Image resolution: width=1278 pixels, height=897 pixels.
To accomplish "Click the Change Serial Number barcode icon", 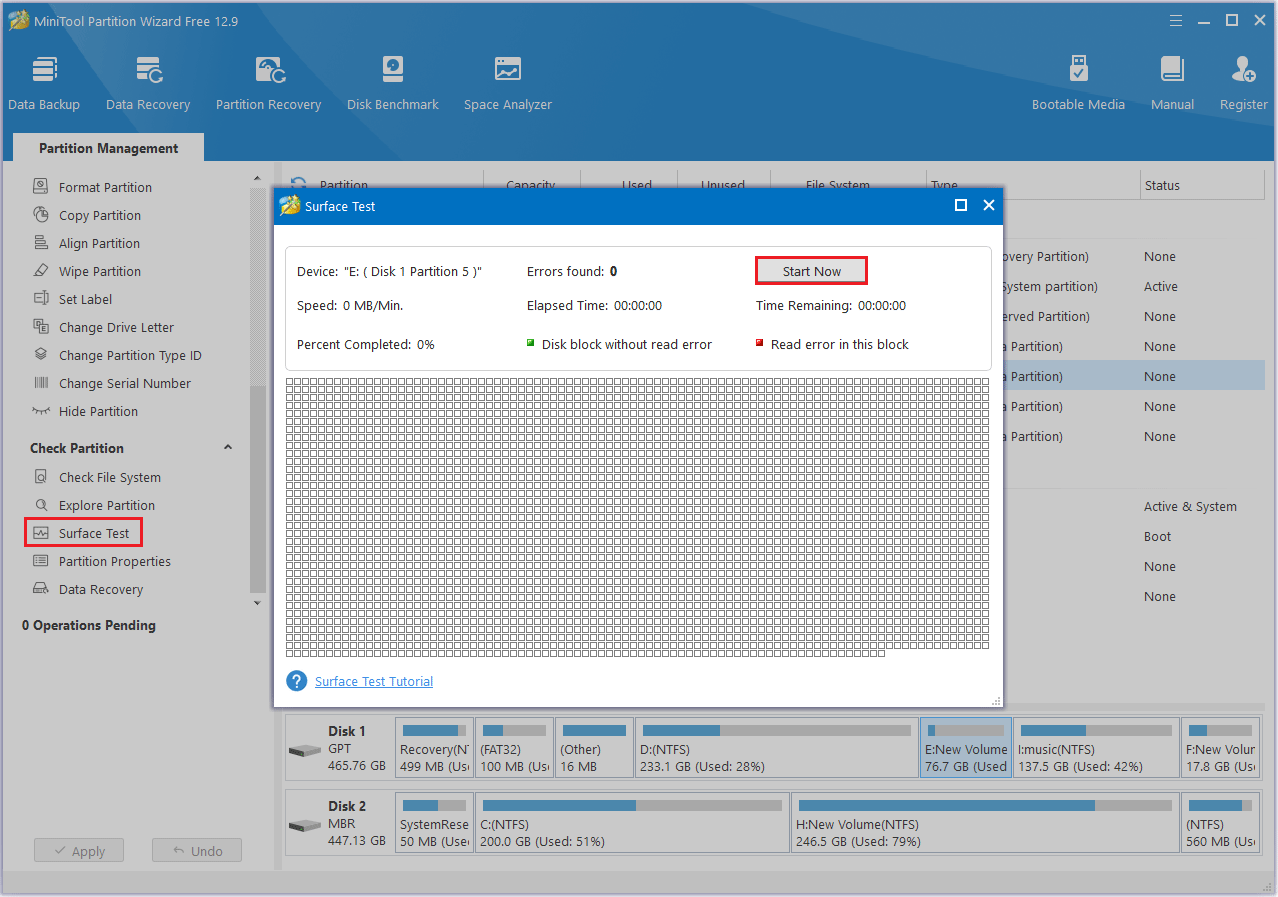I will (x=41, y=382).
